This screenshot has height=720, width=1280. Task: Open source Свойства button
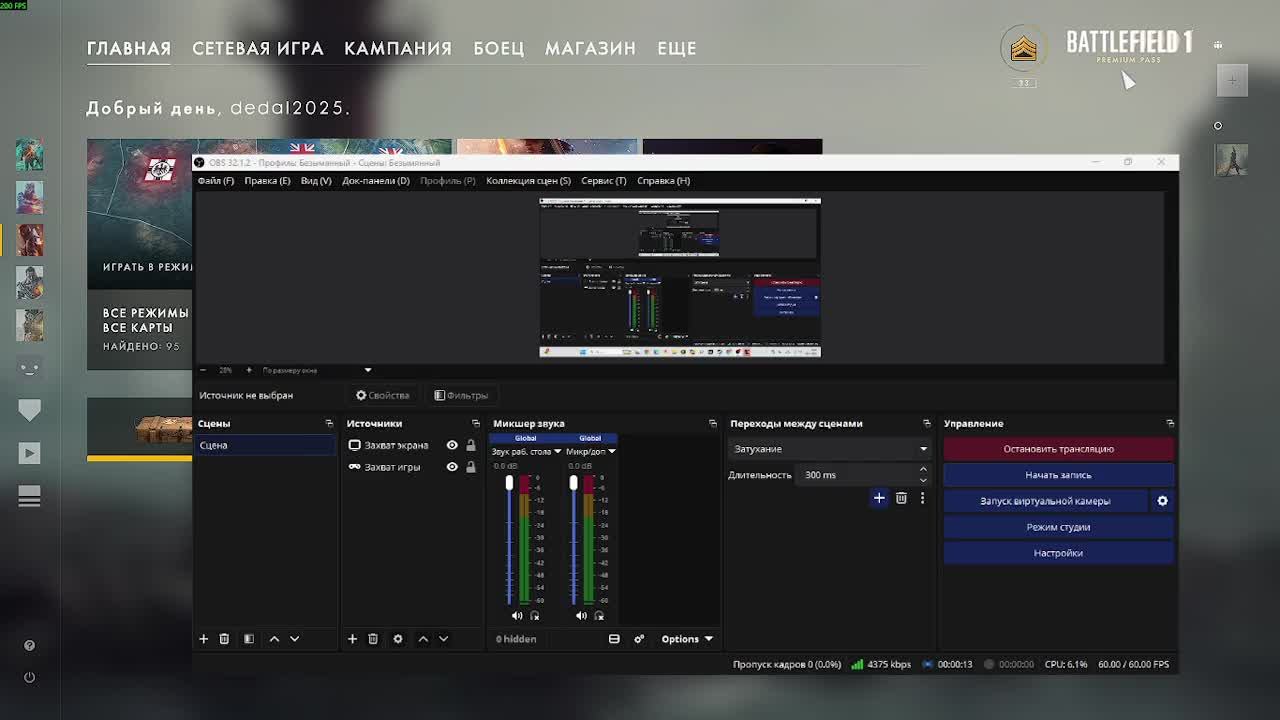pos(383,395)
